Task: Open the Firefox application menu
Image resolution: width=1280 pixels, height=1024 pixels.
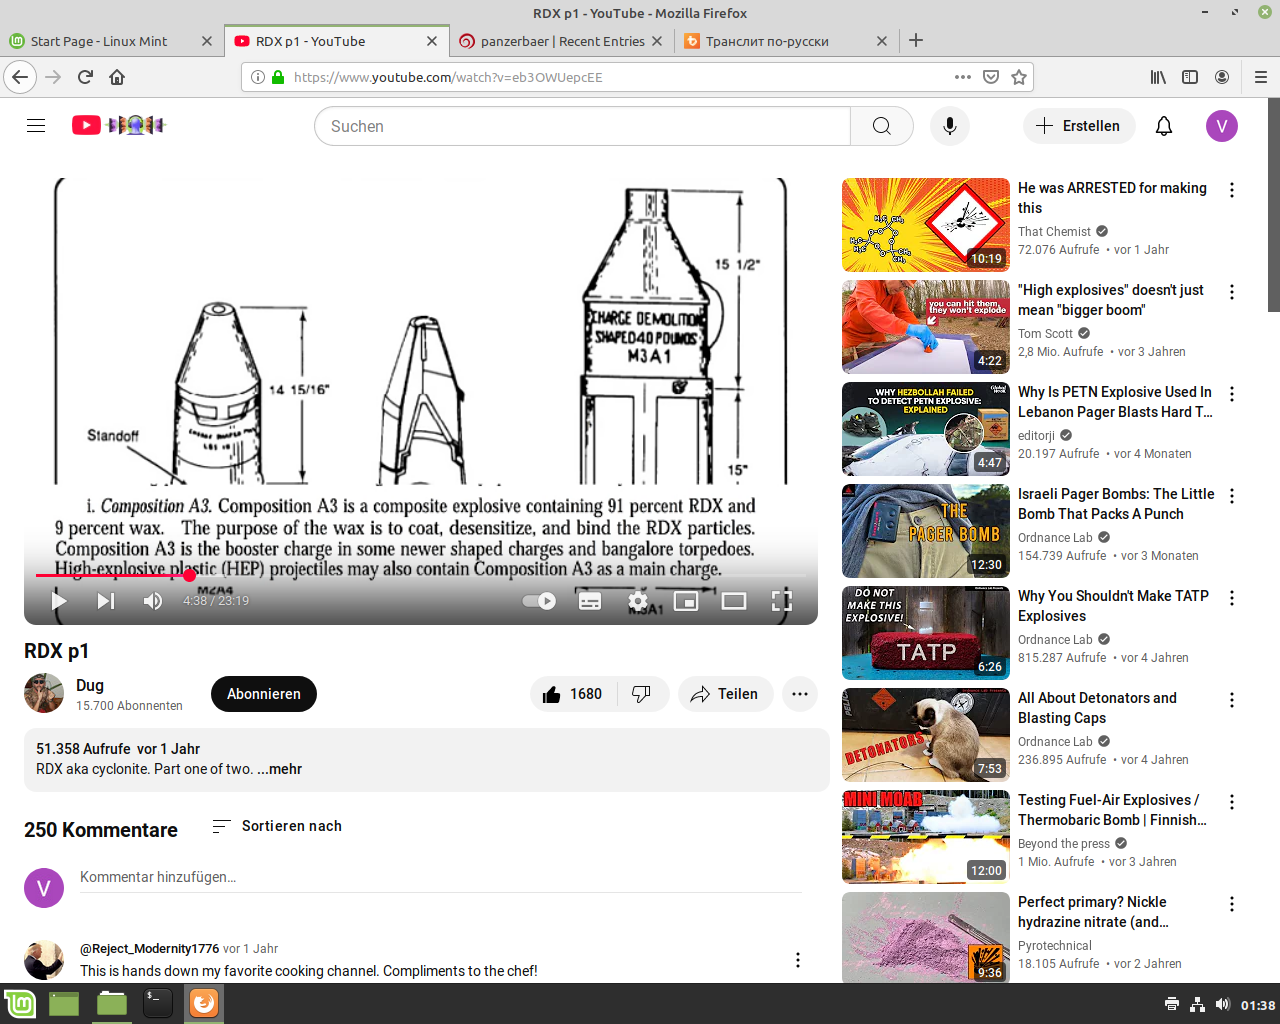Action: pyautogui.click(x=1260, y=77)
